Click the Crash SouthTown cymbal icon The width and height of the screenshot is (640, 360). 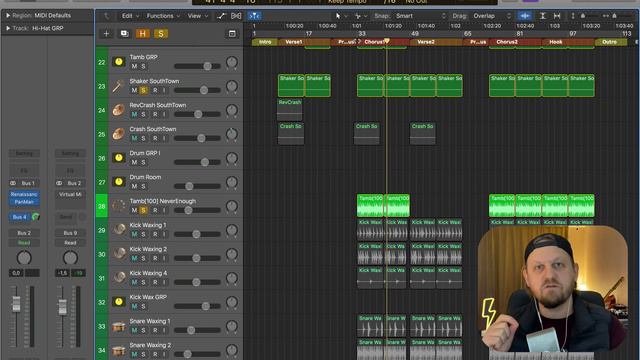click(x=119, y=134)
